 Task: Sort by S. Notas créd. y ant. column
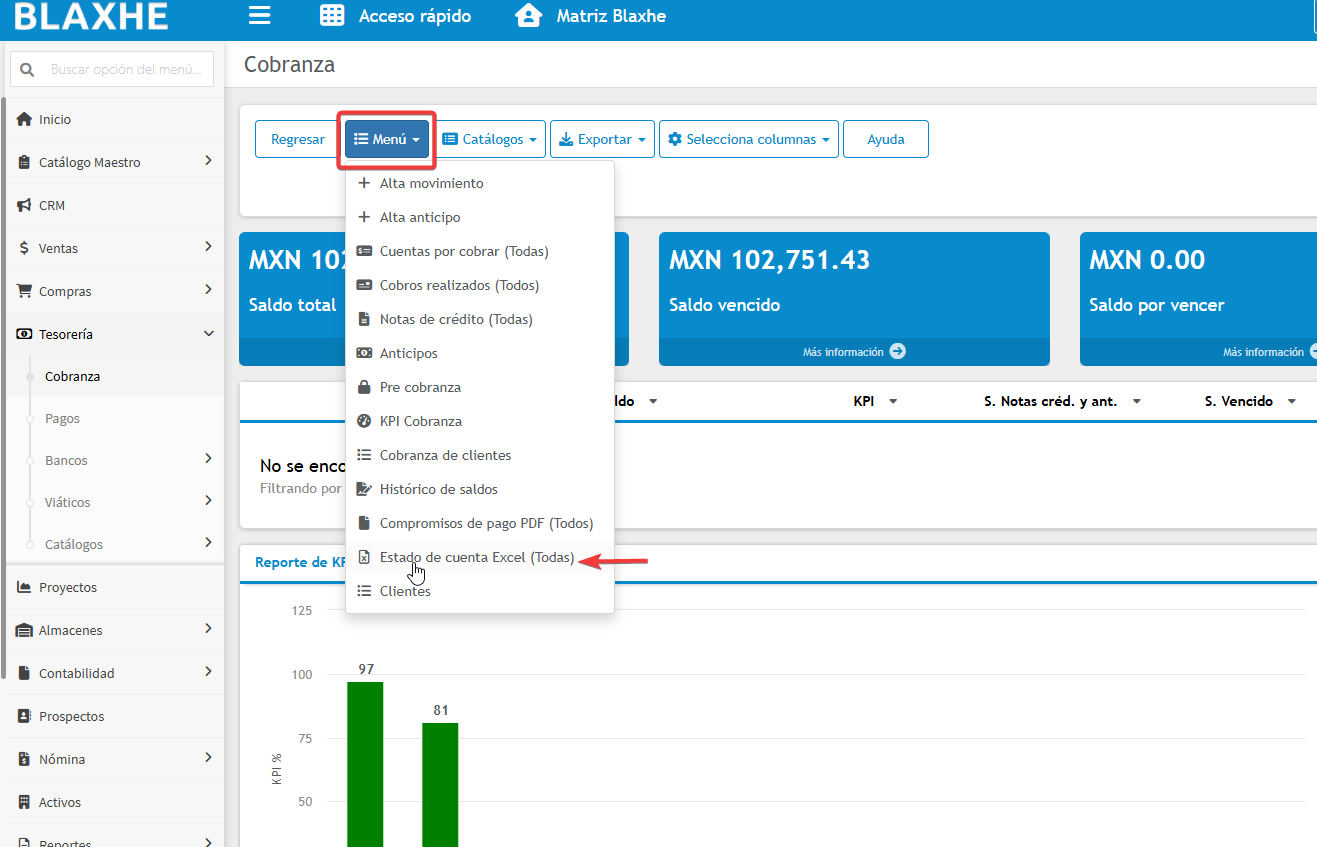(x=1063, y=401)
